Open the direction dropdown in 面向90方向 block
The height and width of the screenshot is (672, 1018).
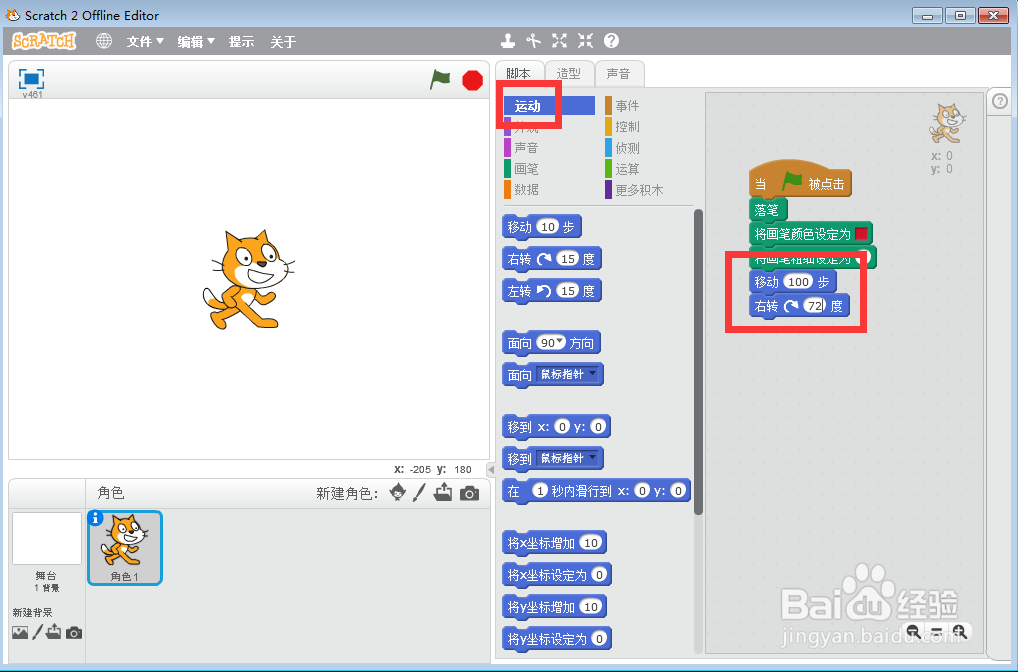559,342
